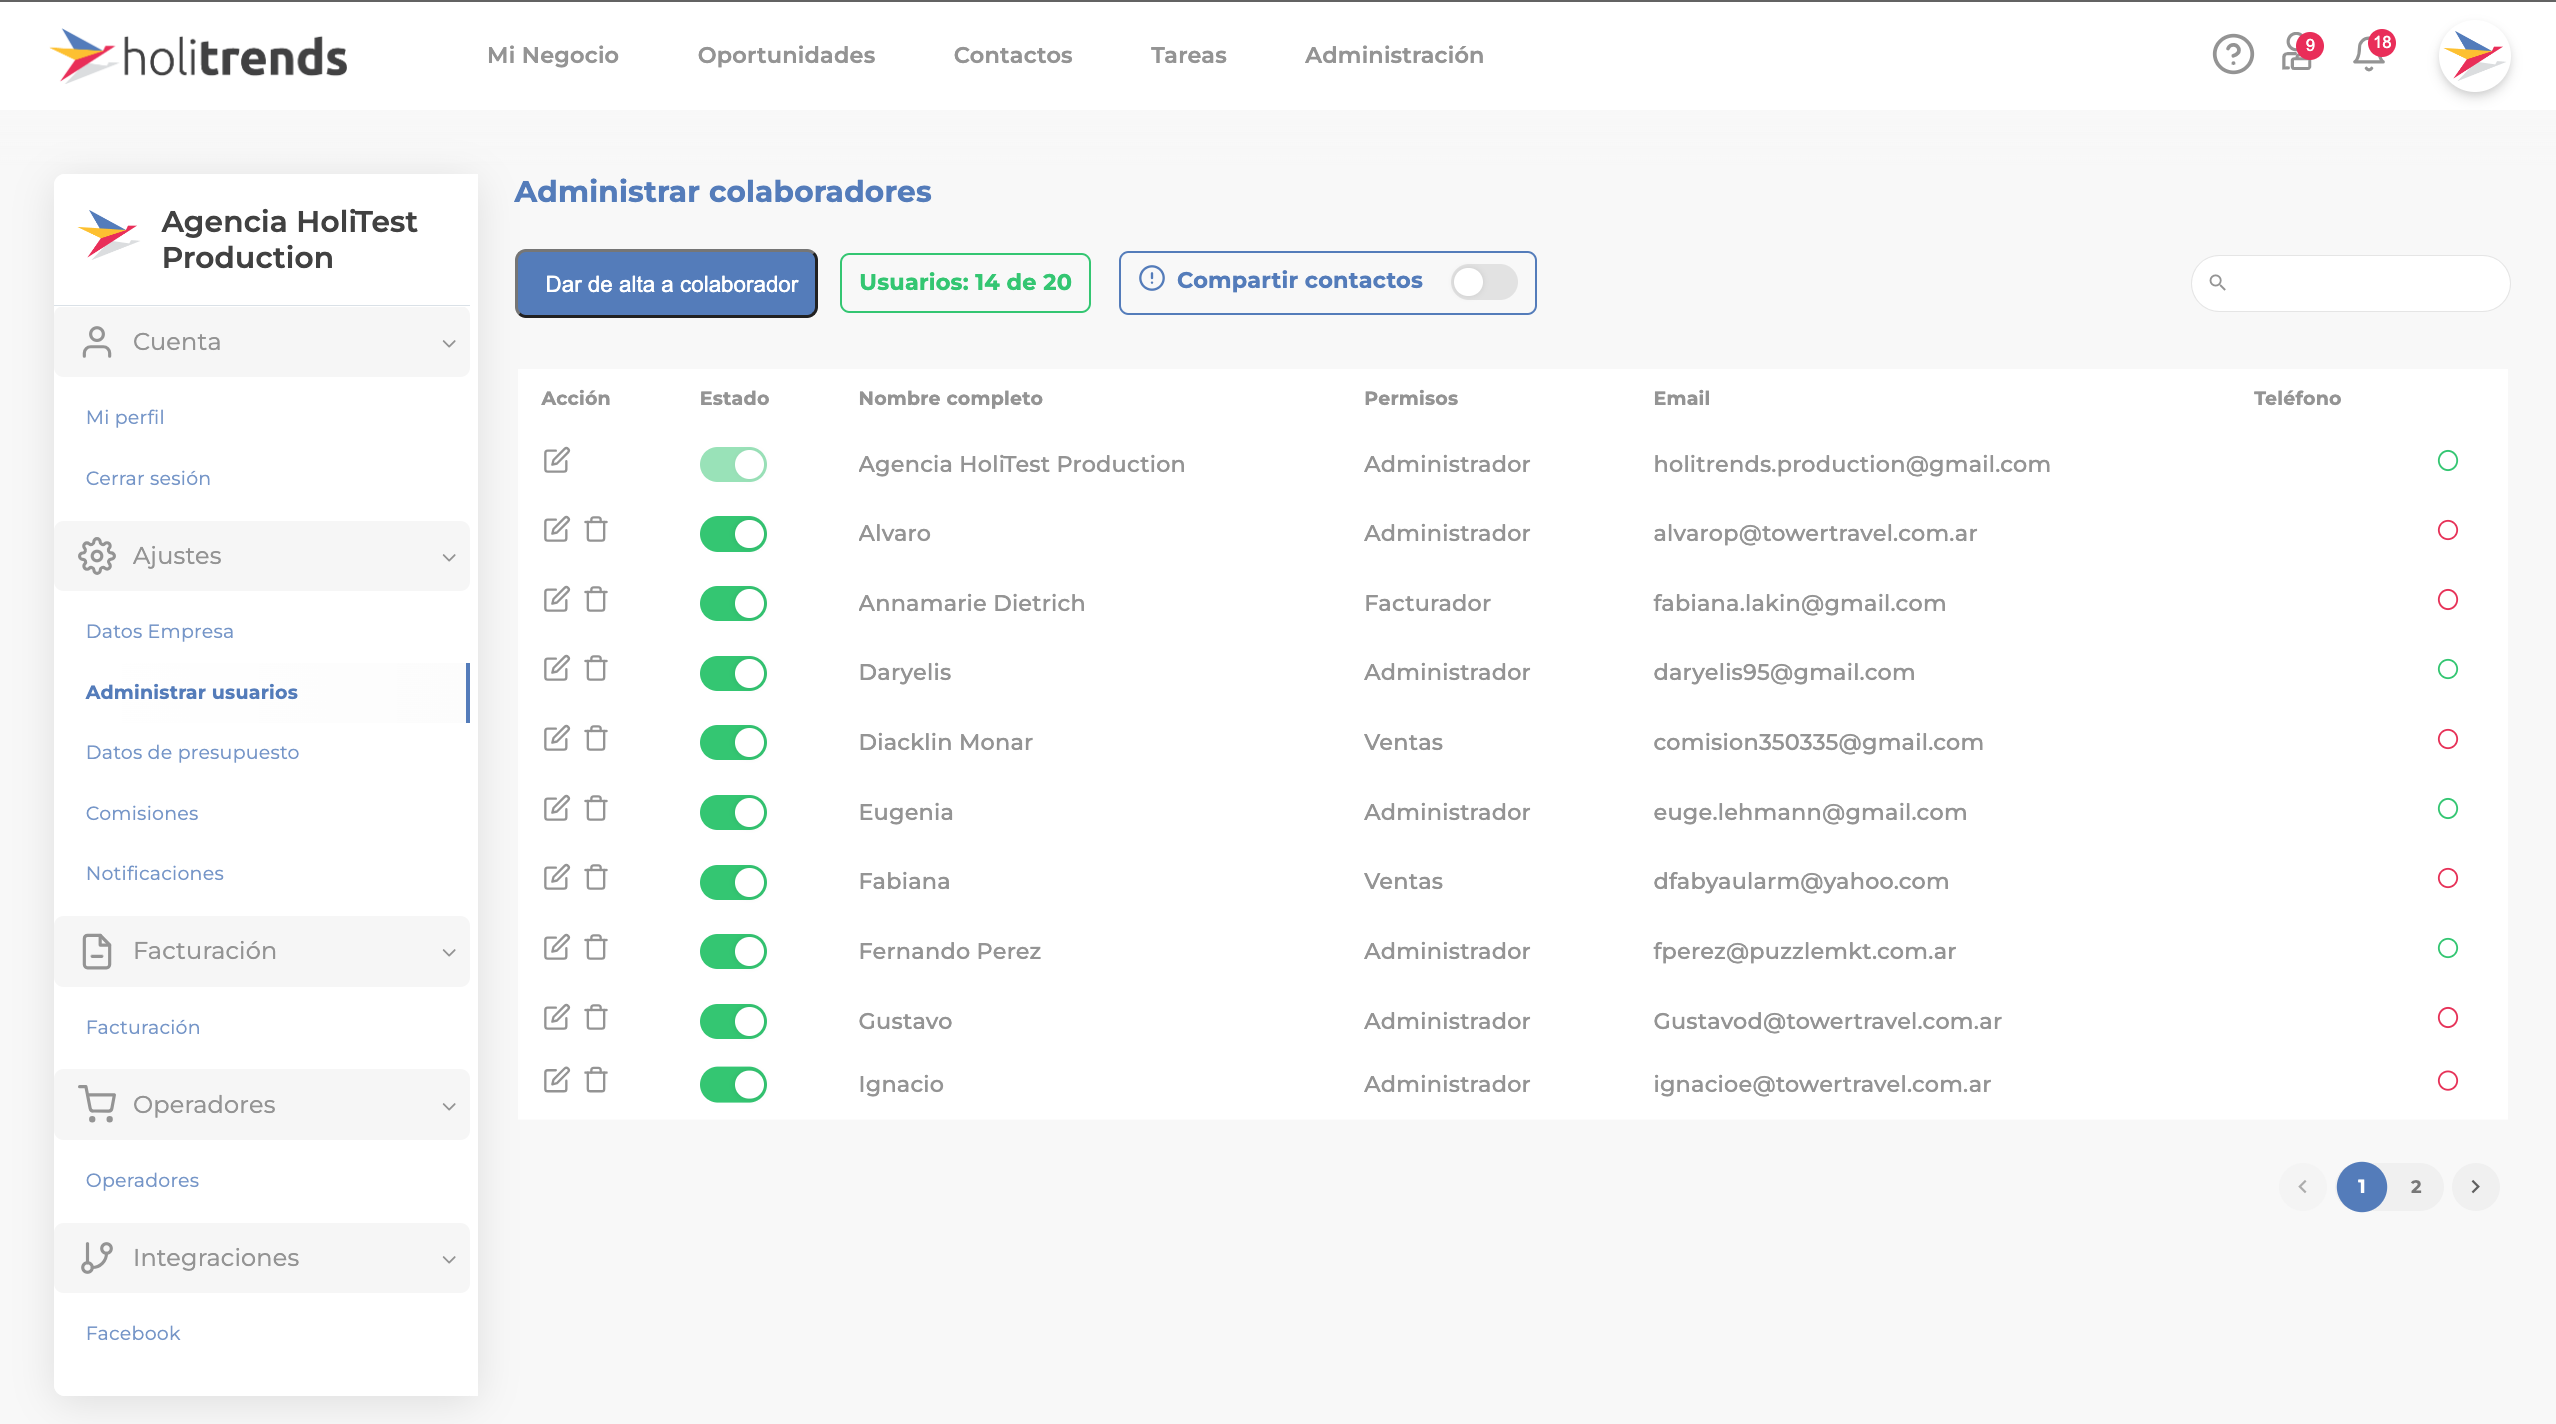Collapse the Facturación sidebar section header

[262, 951]
